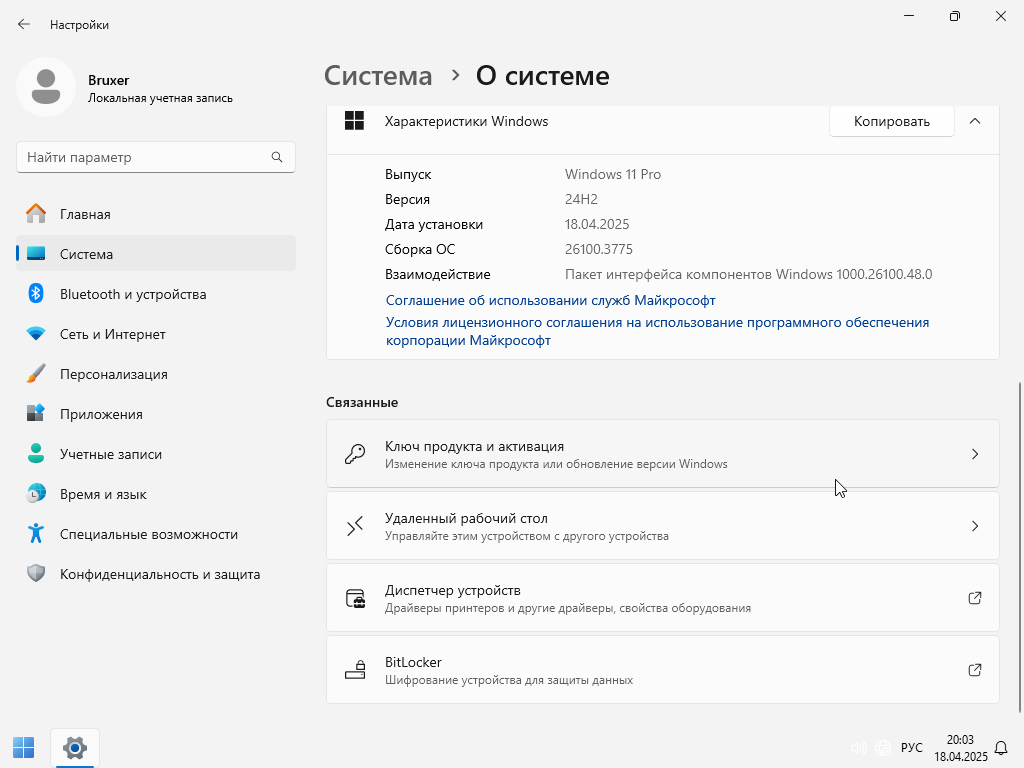Screen dimensions: 1024x768
Task: Click the Remote Desktop arrows icon
Action: [x=355, y=526]
